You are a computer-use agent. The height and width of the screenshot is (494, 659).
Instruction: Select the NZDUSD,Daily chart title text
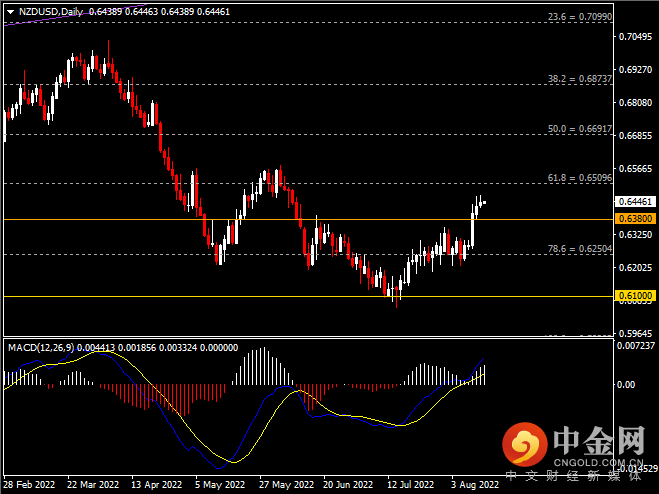coord(50,12)
